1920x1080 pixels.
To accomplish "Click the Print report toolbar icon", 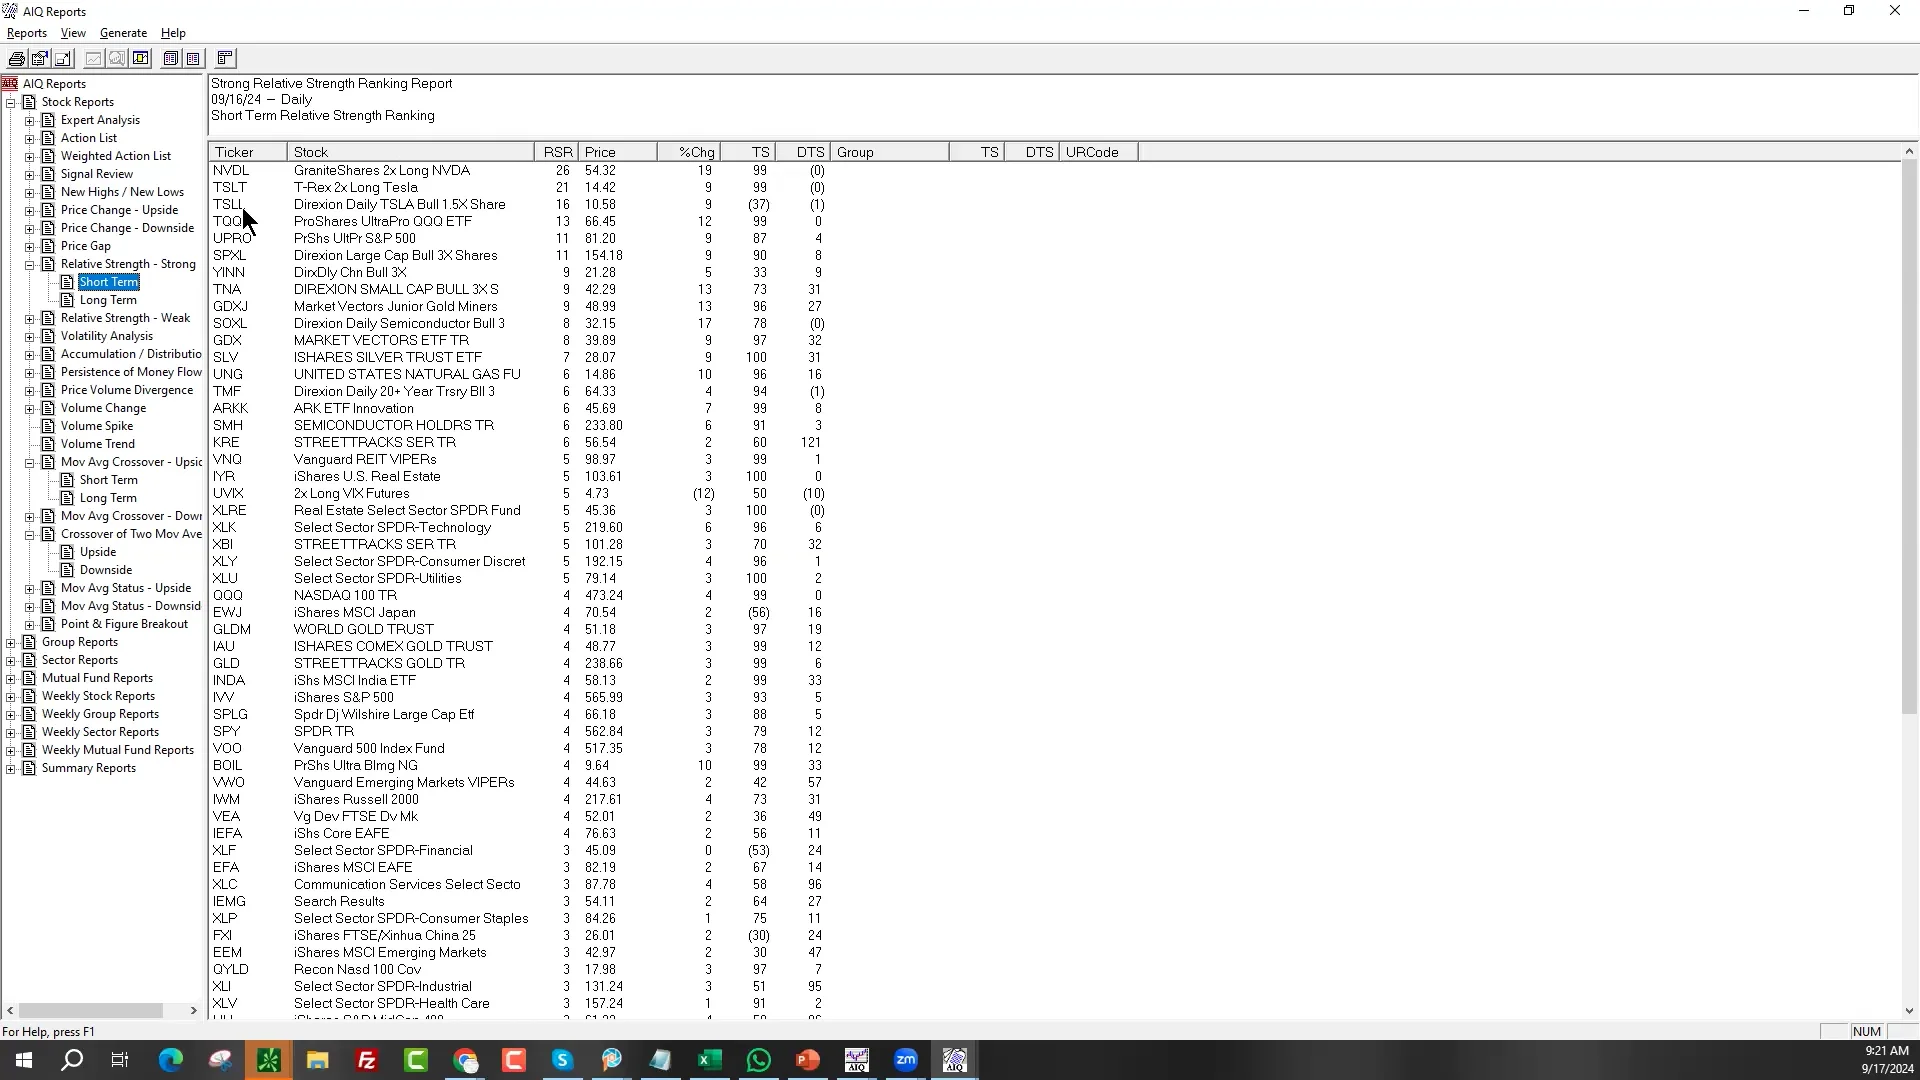I will pyautogui.click(x=17, y=59).
